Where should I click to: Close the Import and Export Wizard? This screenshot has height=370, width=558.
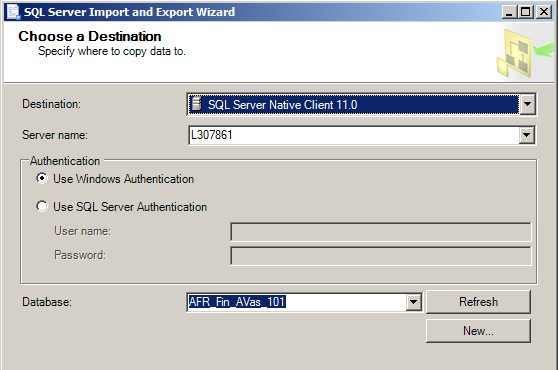544,12
